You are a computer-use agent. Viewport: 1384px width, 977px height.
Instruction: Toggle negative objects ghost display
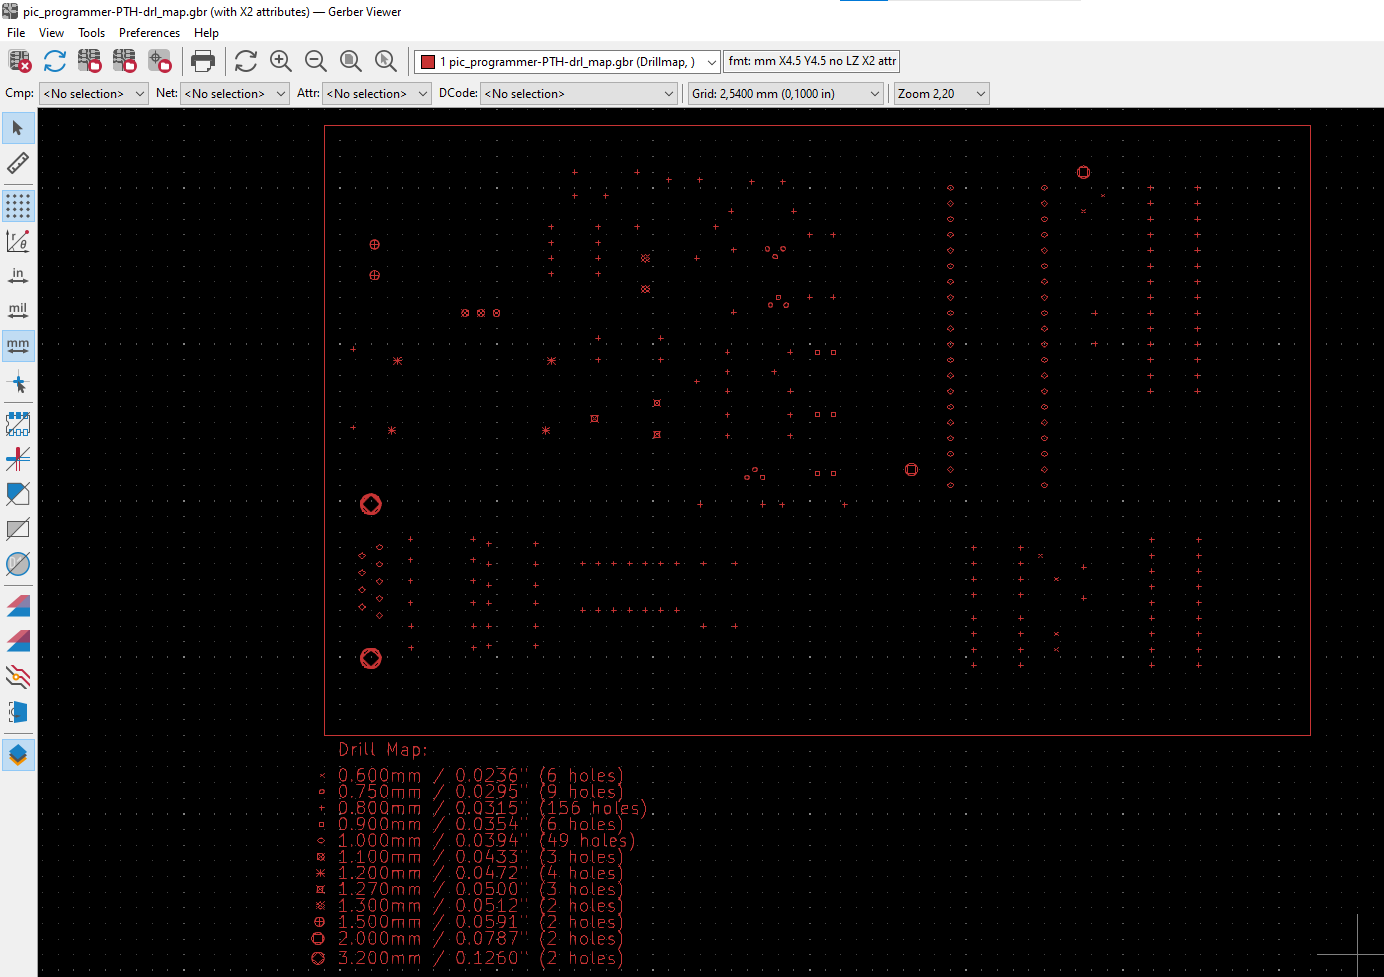[18, 529]
